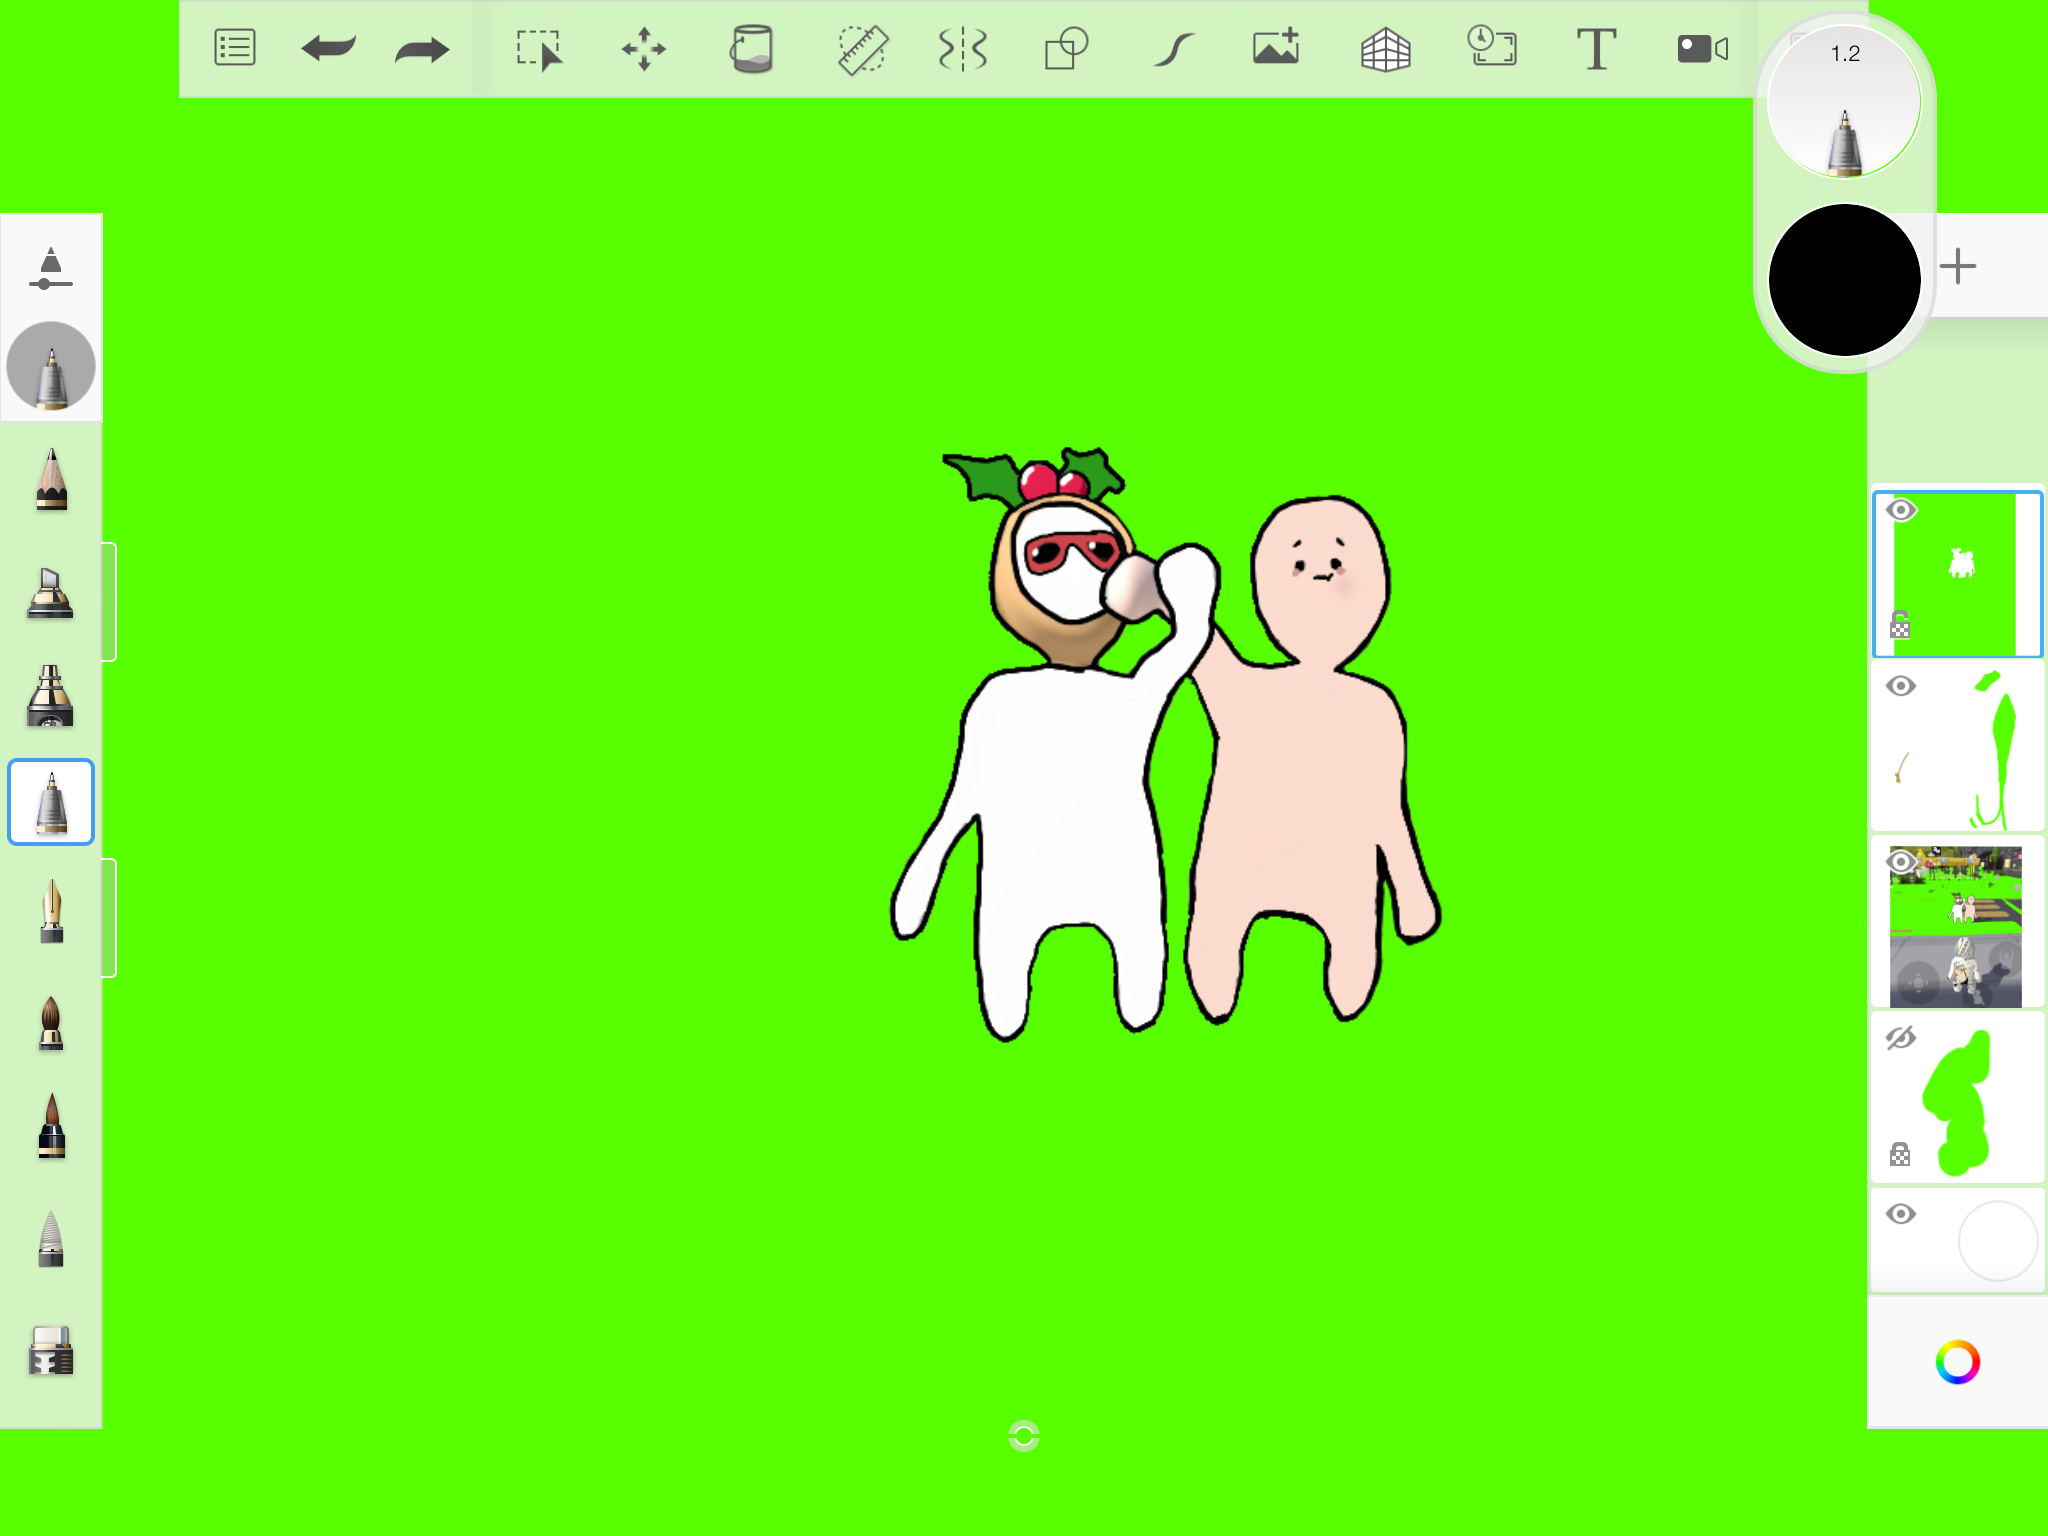Pick the Flood Fill bucket tool
This screenshot has width=2048, height=1536.
[751, 49]
